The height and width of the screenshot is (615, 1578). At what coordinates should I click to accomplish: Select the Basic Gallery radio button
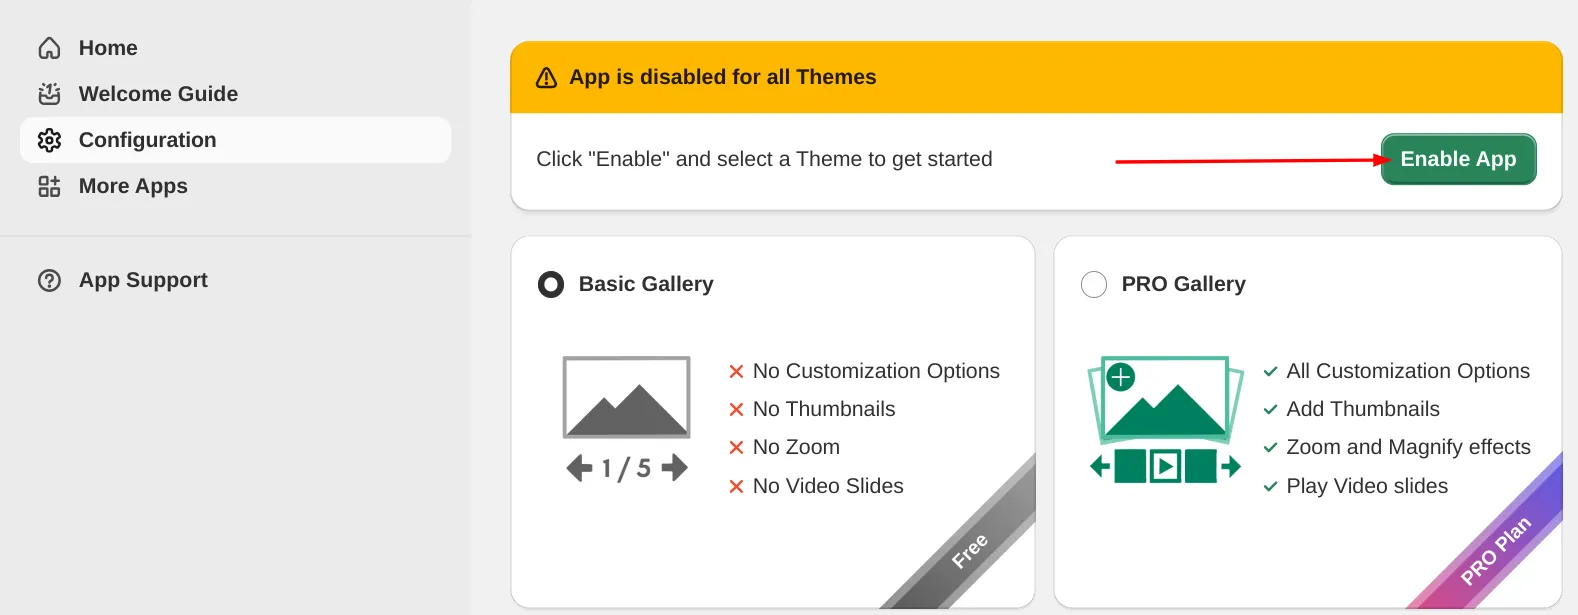pyautogui.click(x=550, y=284)
